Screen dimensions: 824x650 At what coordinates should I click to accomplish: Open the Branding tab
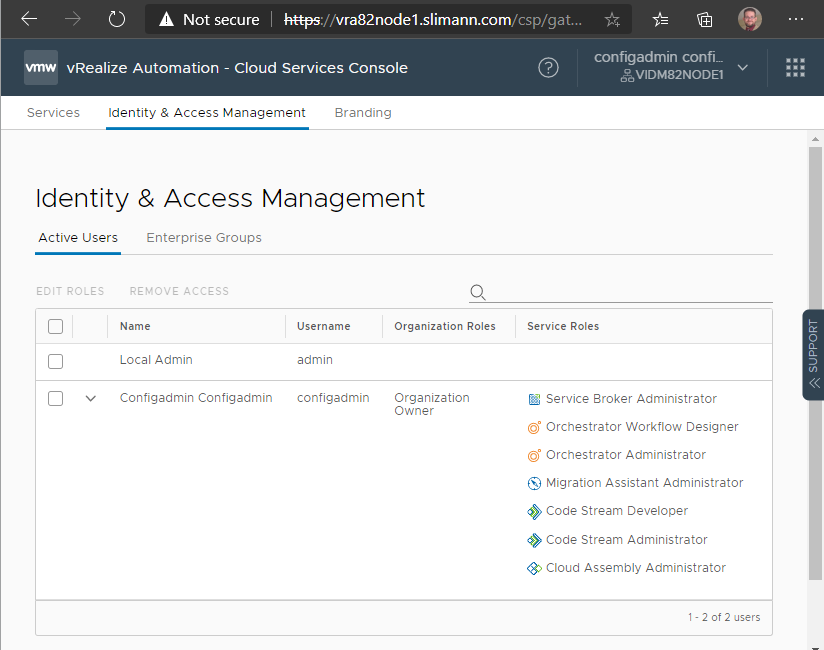coord(363,112)
